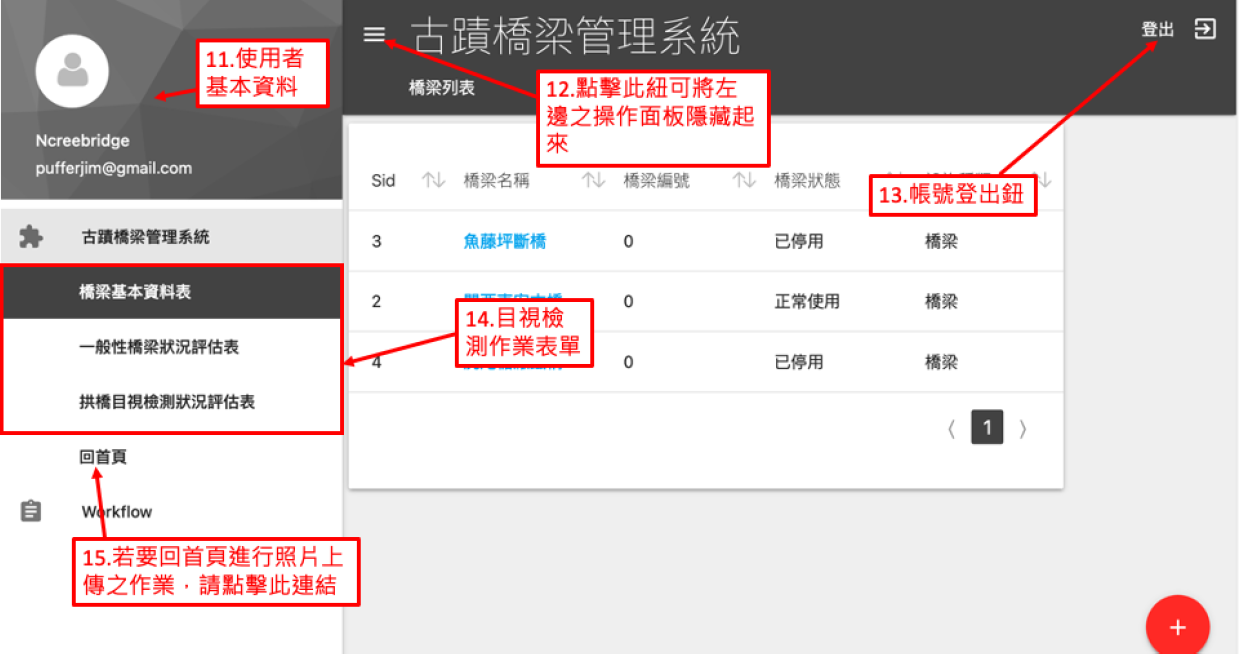
Task: Switch to the 橋梁列表 tab
Action: (x=441, y=88)
